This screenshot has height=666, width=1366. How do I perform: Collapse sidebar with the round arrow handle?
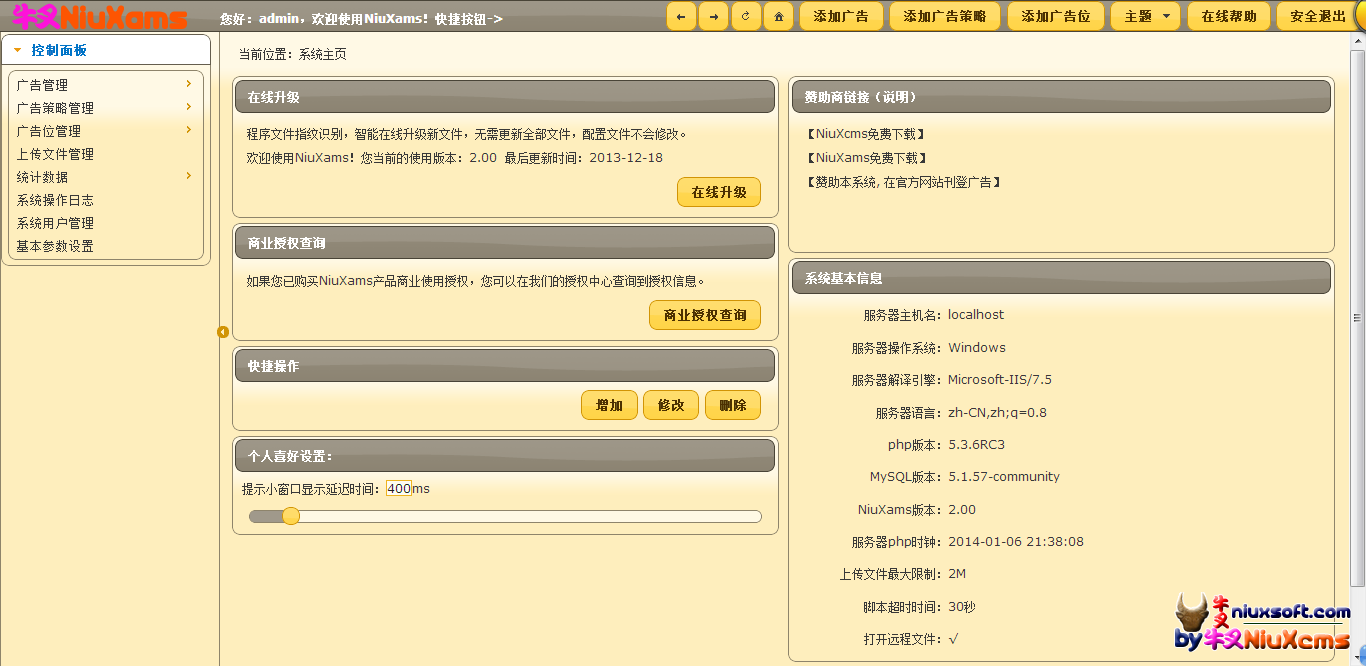coord(223,332)
